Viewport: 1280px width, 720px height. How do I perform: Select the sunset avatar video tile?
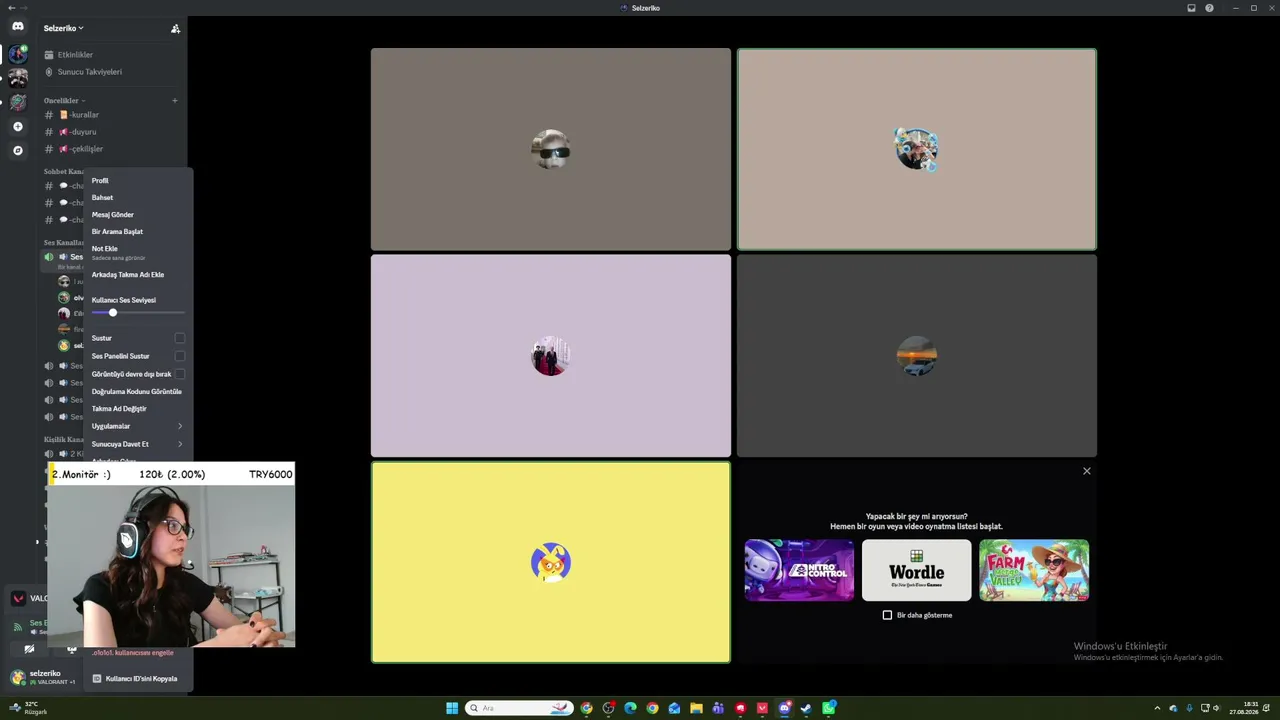[x=917, y=356]
